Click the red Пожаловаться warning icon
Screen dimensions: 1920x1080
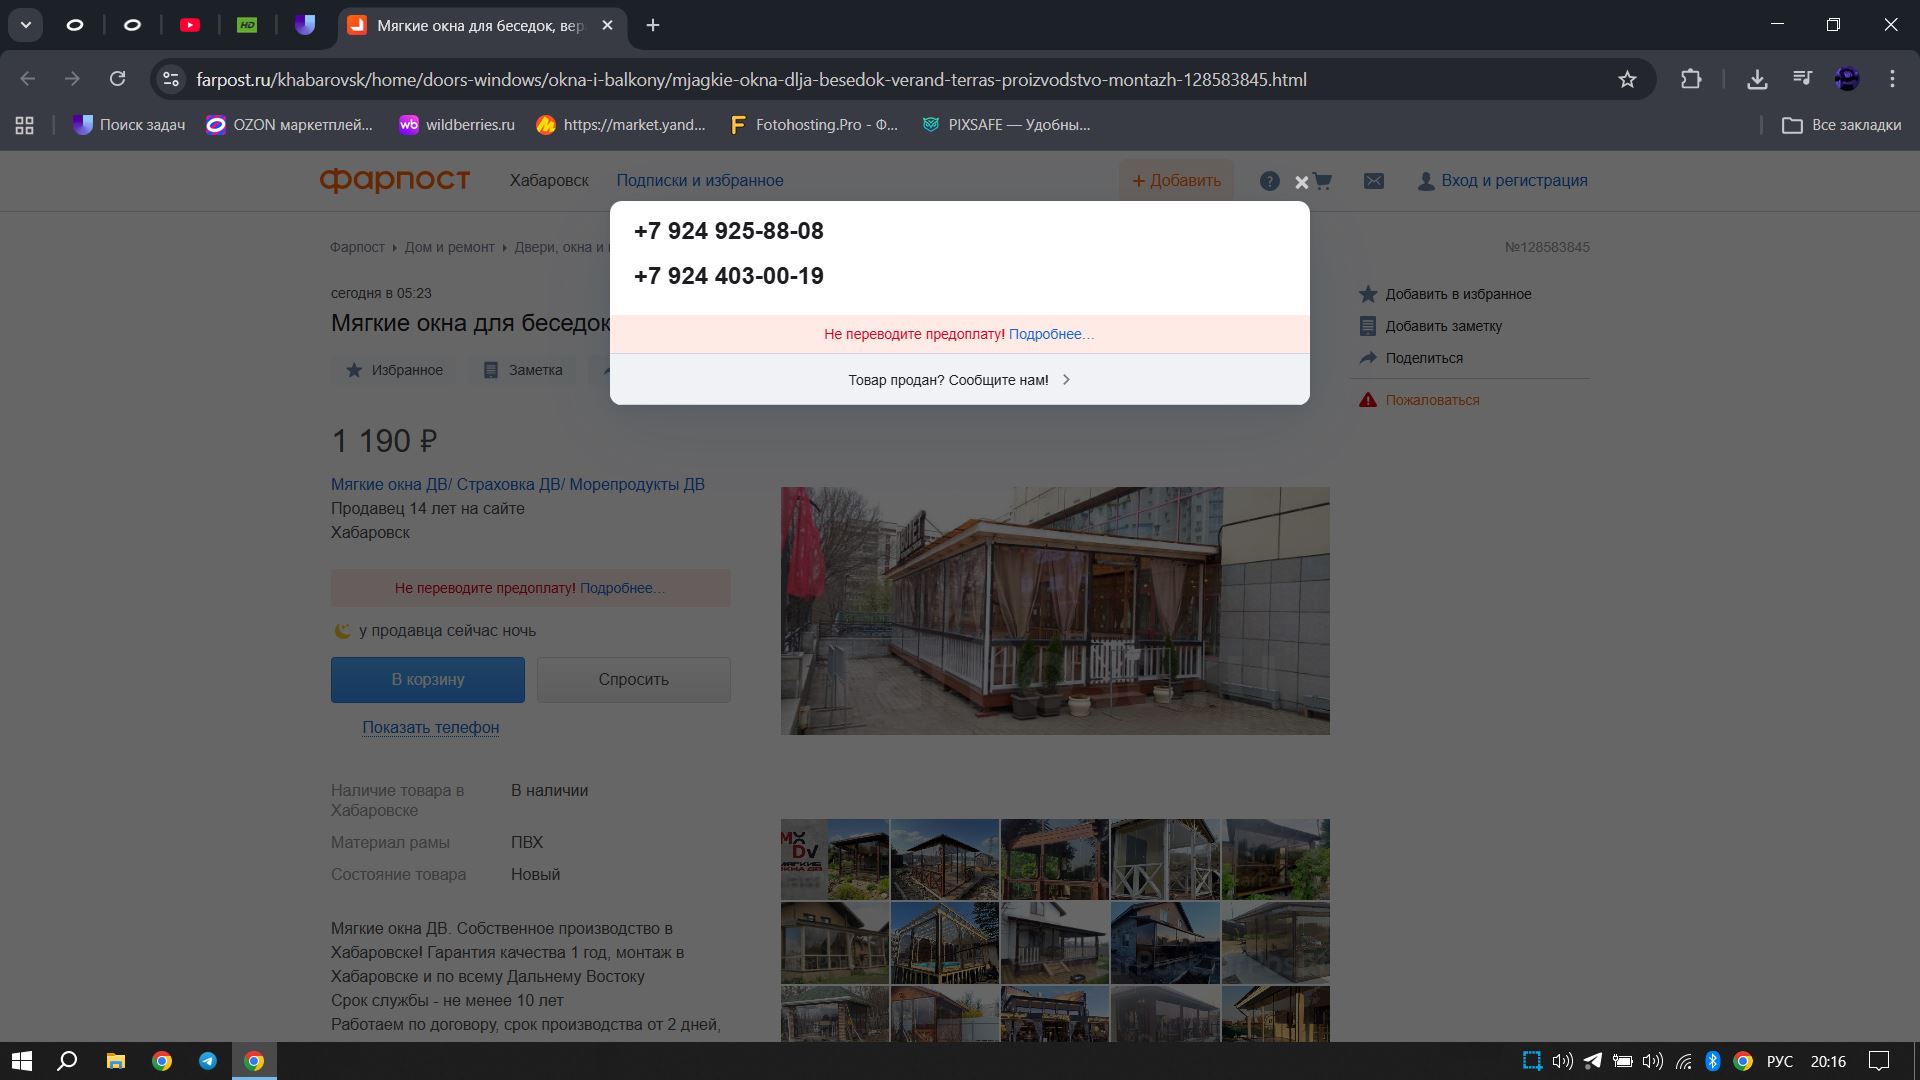tap(1367, 400)
